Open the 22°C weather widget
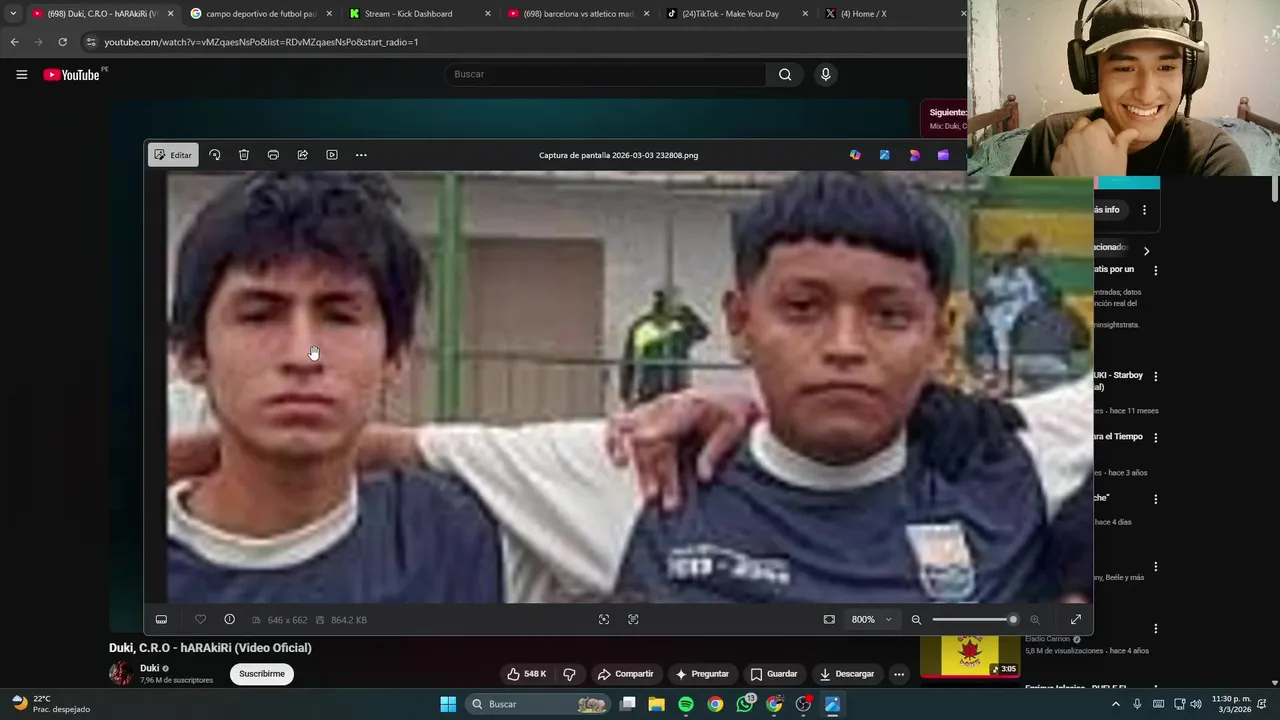1280x720 pixels. pyautogui.click(x=52, y=704)
